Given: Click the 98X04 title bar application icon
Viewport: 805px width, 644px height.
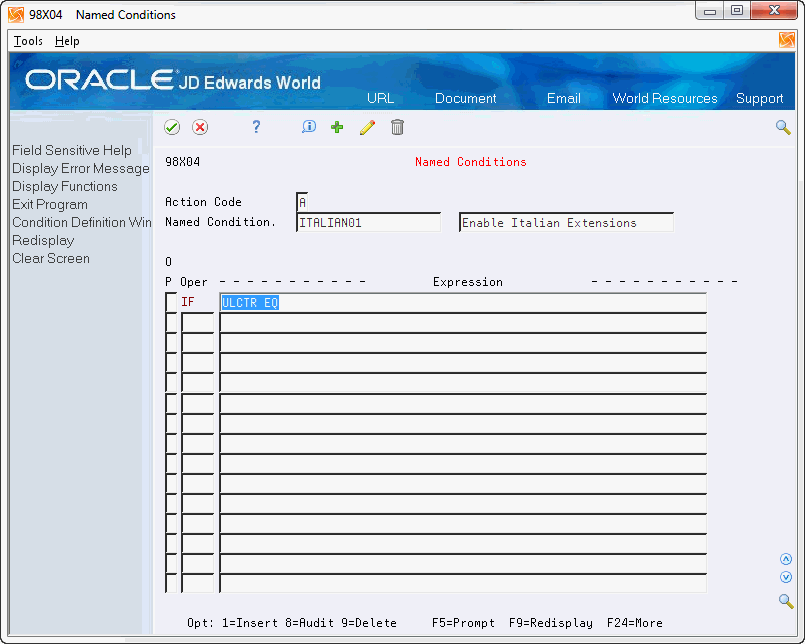Looking at the screenshot, I should [16, 15].
